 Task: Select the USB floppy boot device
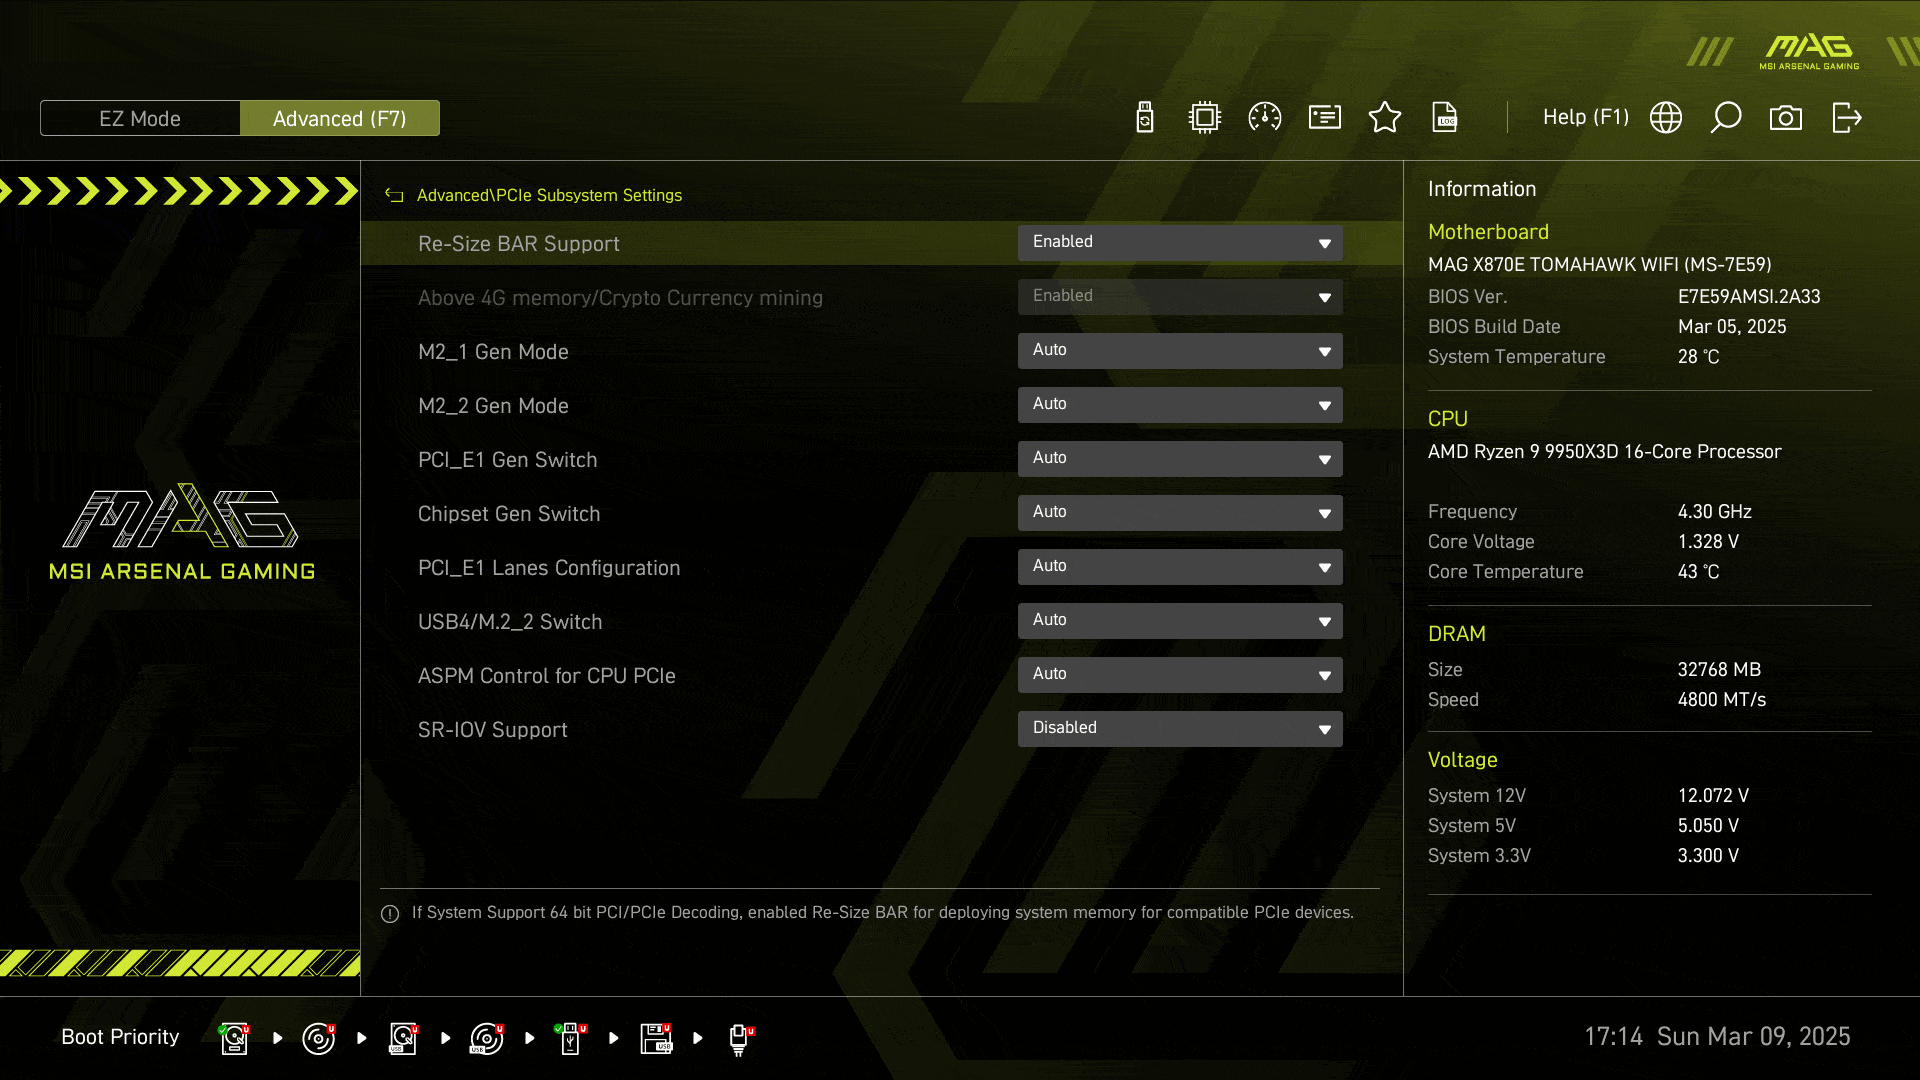tap(656, 1039)
